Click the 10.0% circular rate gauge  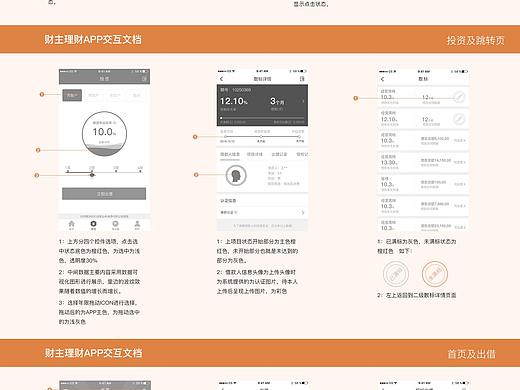coord(104,134)
